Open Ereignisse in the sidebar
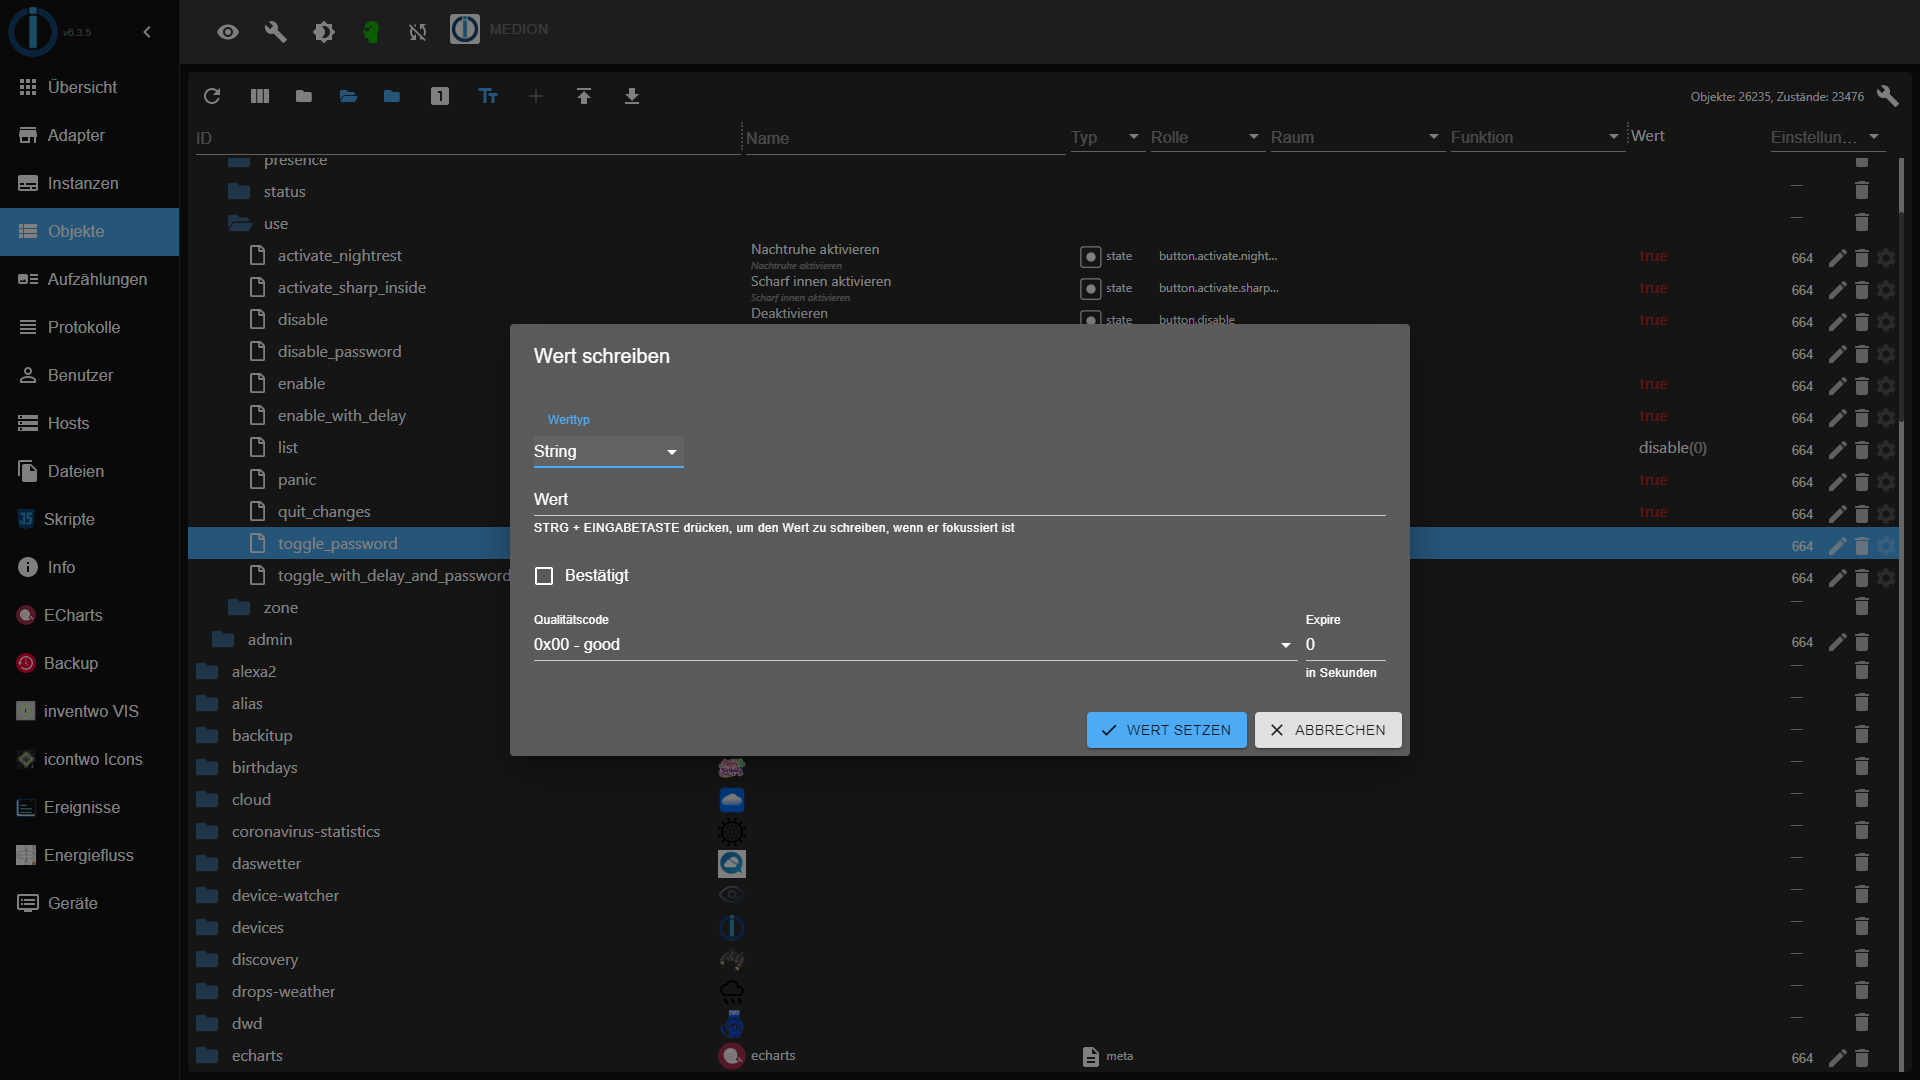This screenshot has height=1080, width=1920. [89, 807]
